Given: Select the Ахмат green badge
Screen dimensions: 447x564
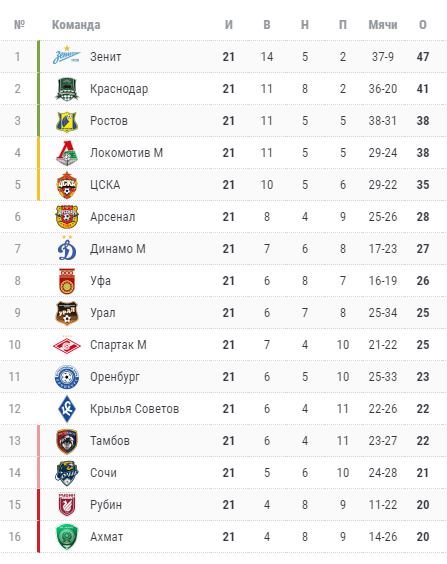Looking at the screenshot, I should tap(67, 537).
